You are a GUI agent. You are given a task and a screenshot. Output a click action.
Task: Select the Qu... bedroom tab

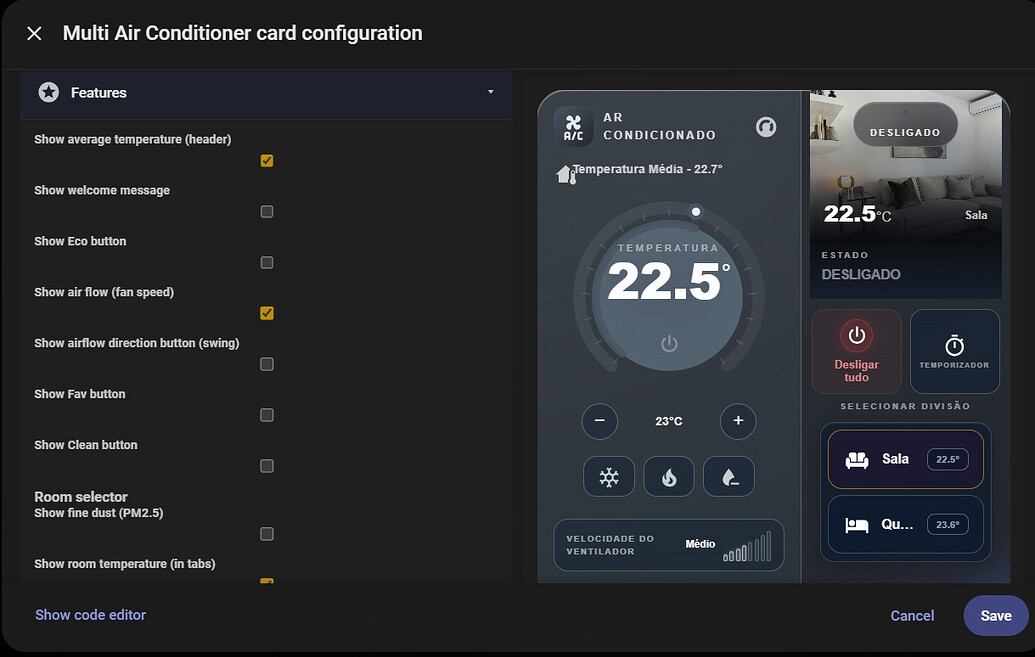pos(906,524)
